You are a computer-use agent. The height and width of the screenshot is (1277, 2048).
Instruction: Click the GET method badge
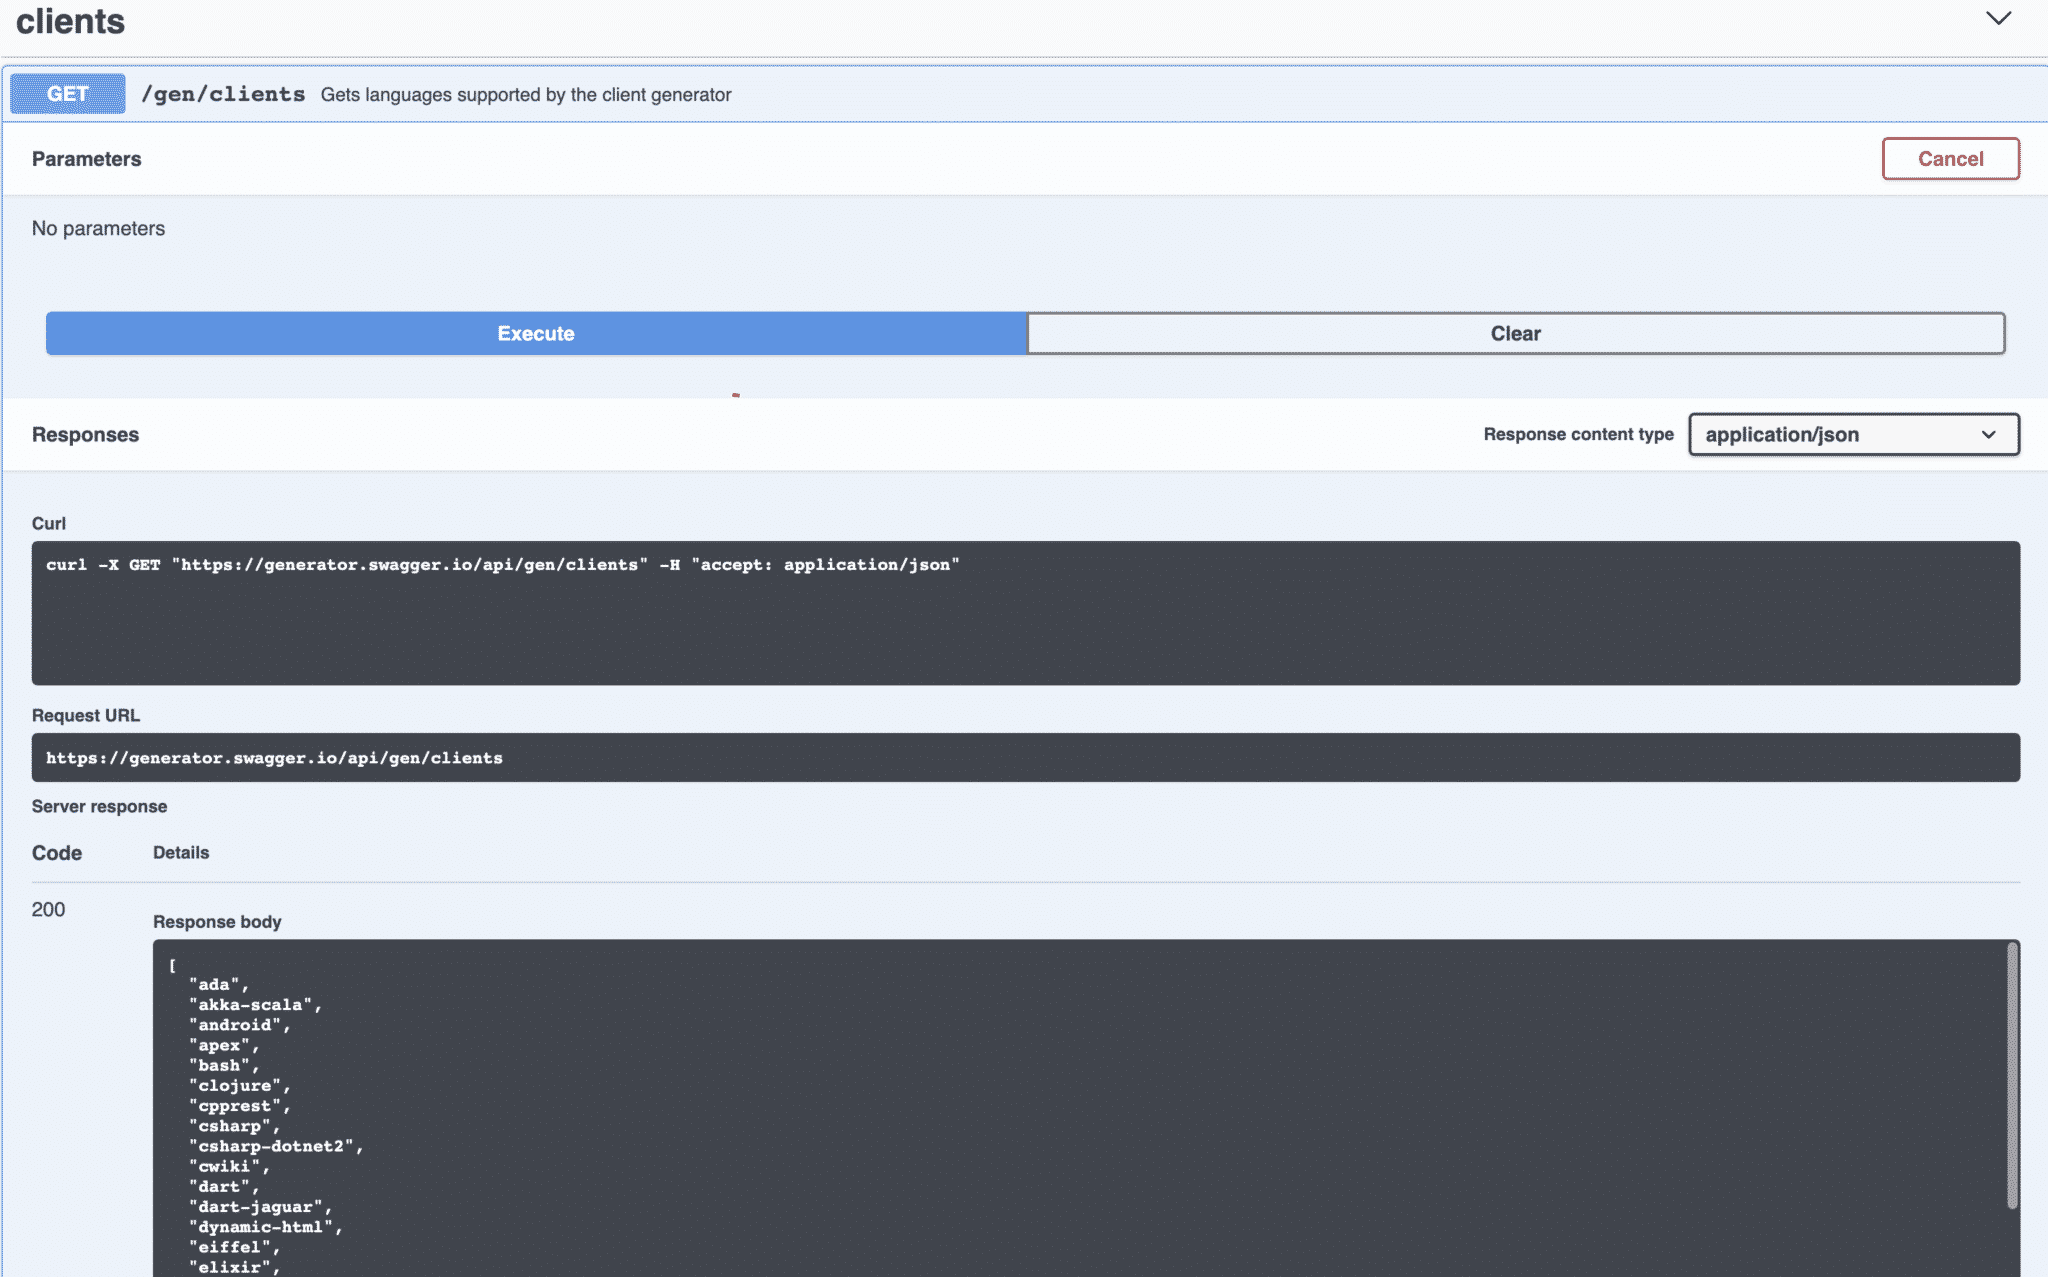point(66,93)
